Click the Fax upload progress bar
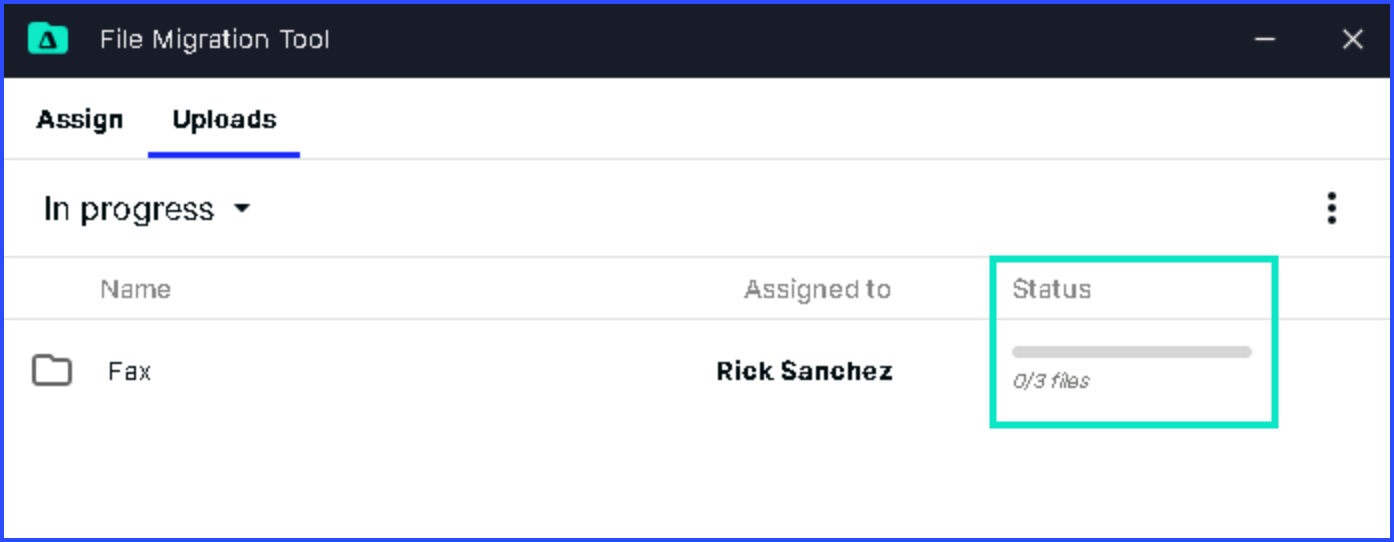This screenshot has width=1394, height=542. [x=1132, y=352]
